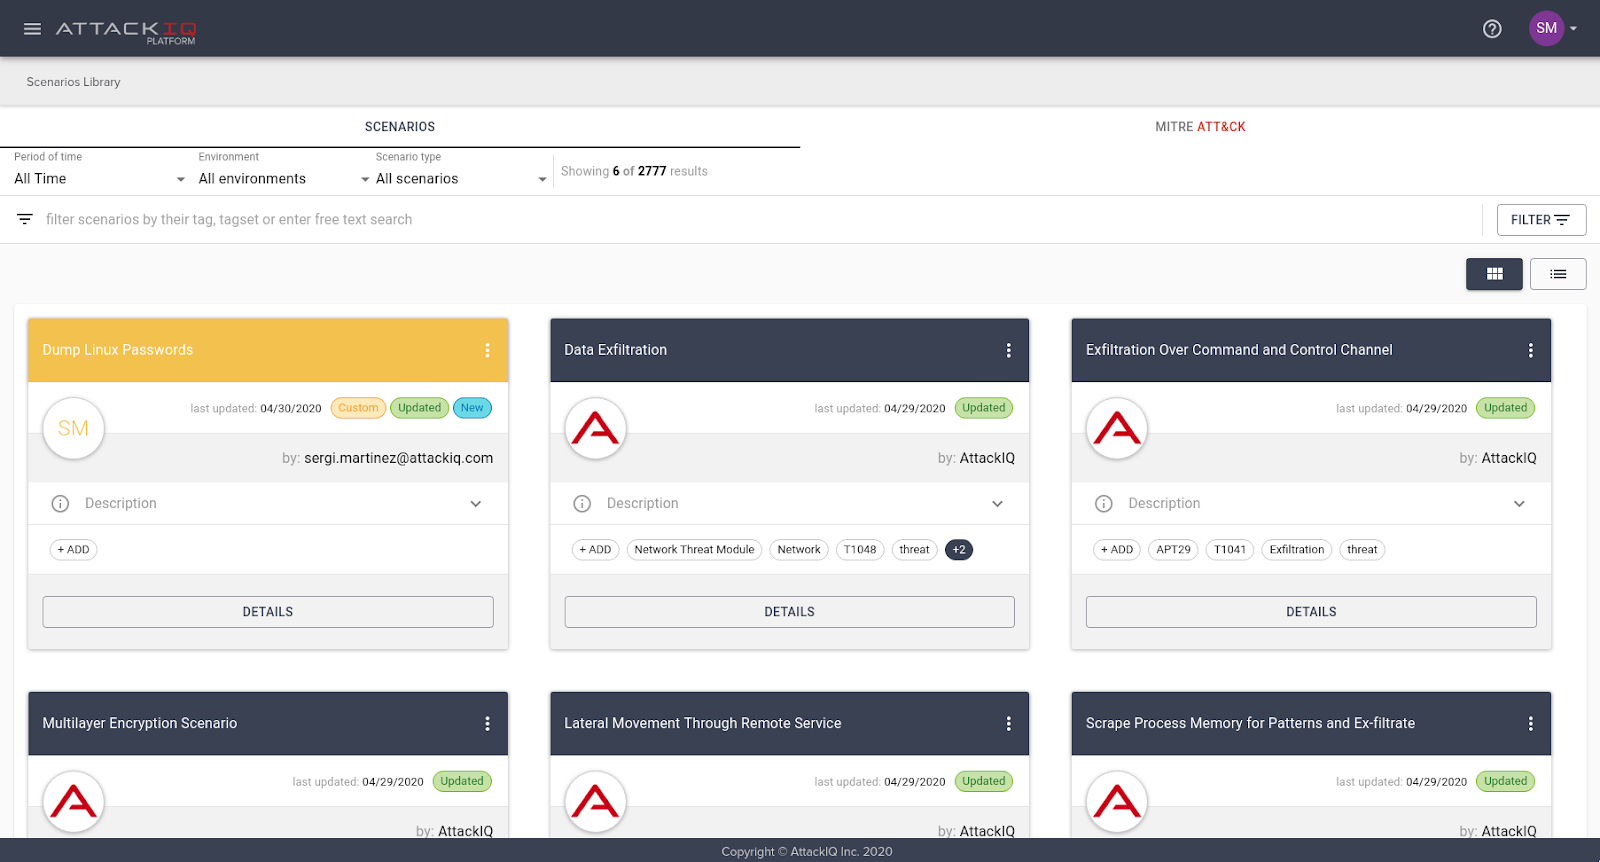
Task: Open the hamburger navigation menu
Action: (32, 29)
